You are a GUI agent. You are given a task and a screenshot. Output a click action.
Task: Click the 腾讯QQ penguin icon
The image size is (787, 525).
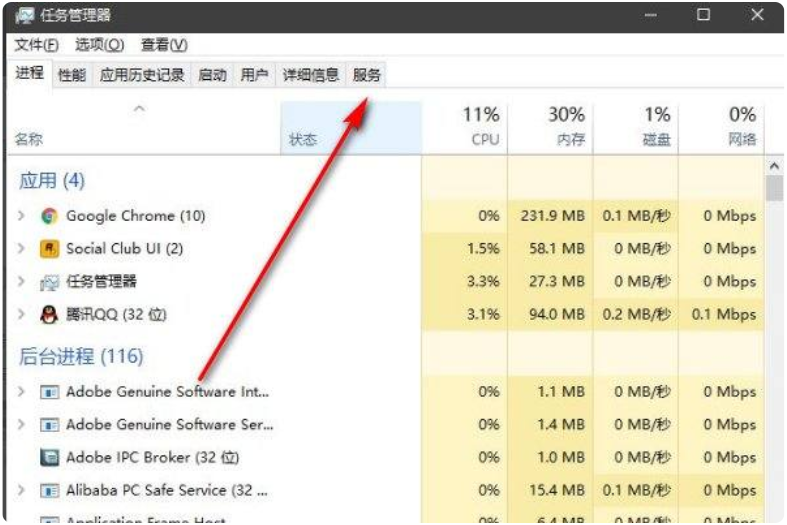[x=49, y=315]
